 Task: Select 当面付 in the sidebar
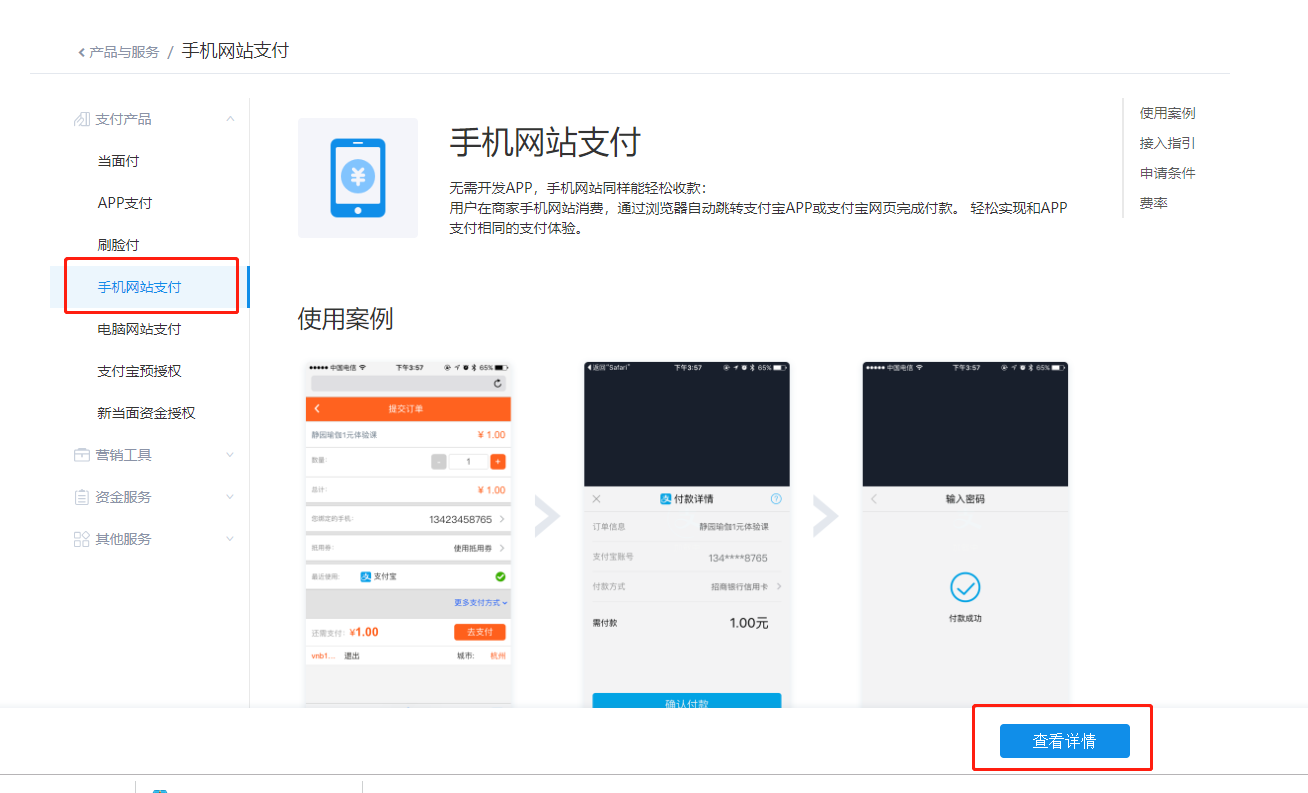pyautogui.click(x=117, y=160)
